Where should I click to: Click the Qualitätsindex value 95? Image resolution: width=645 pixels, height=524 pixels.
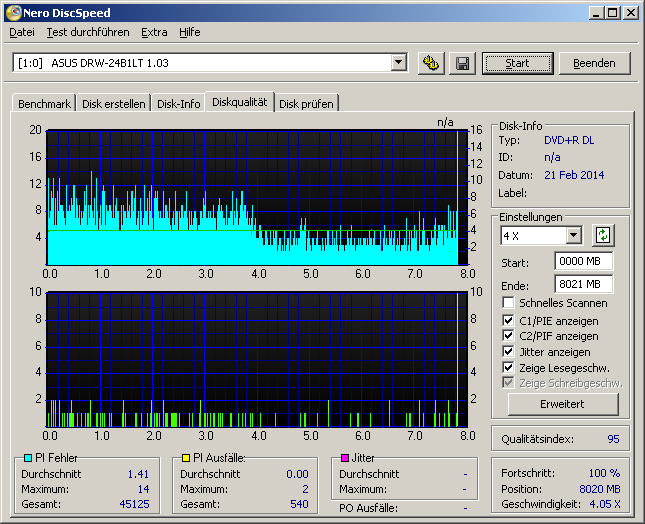click(613, 439)
